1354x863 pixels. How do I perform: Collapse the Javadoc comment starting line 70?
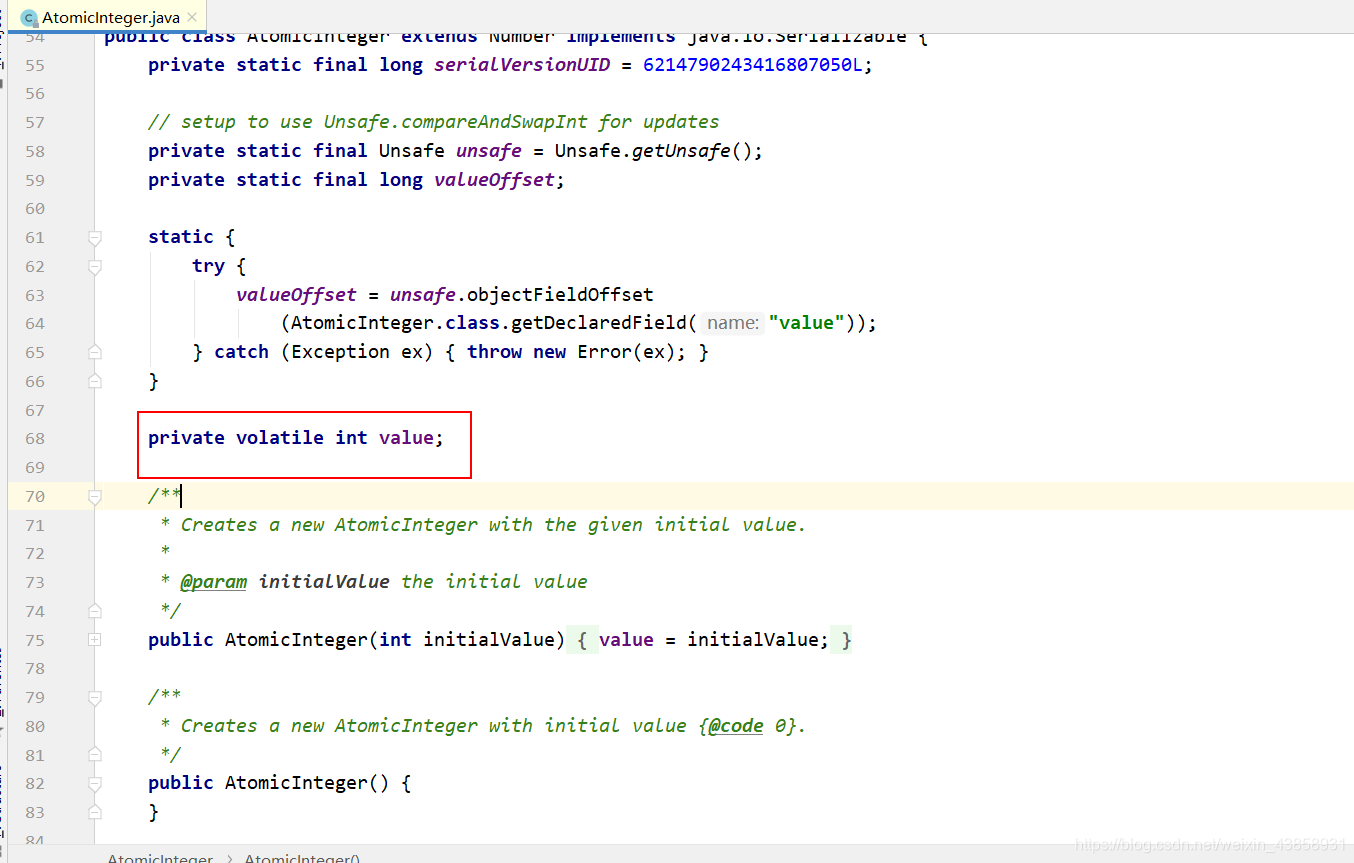95,496
